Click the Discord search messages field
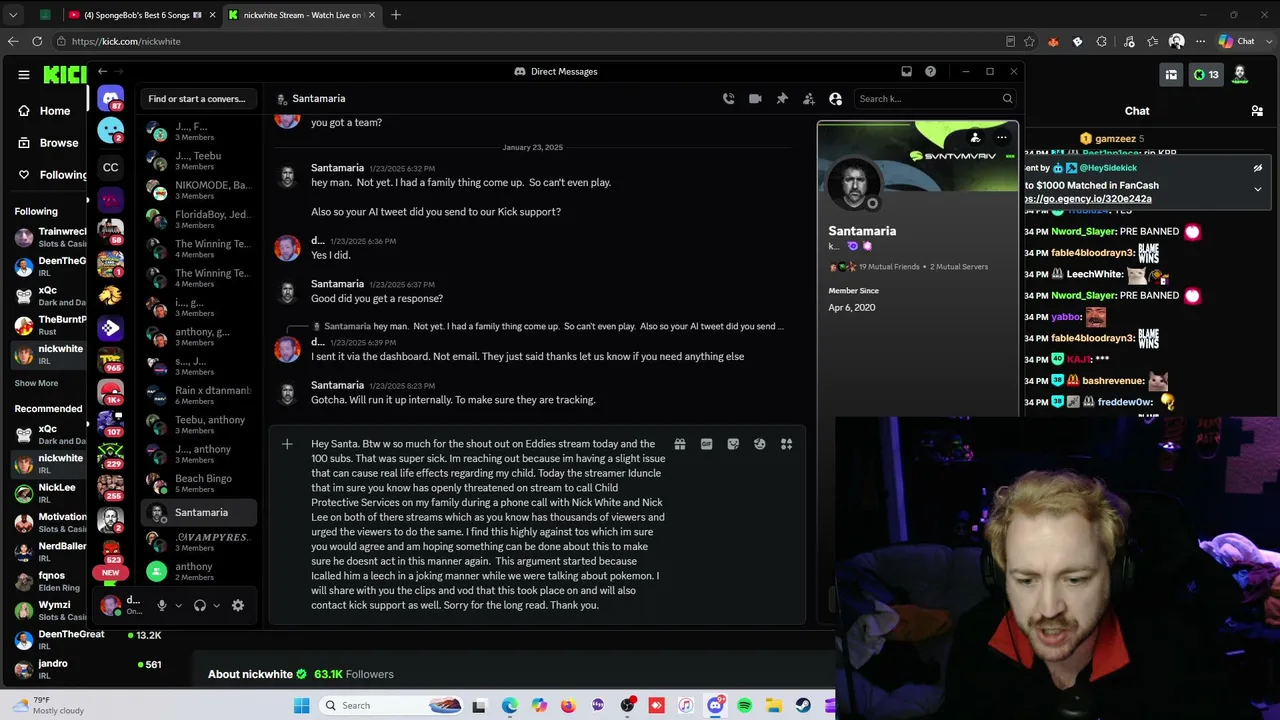Screen dimensions: 1280x720 point(935,99)
